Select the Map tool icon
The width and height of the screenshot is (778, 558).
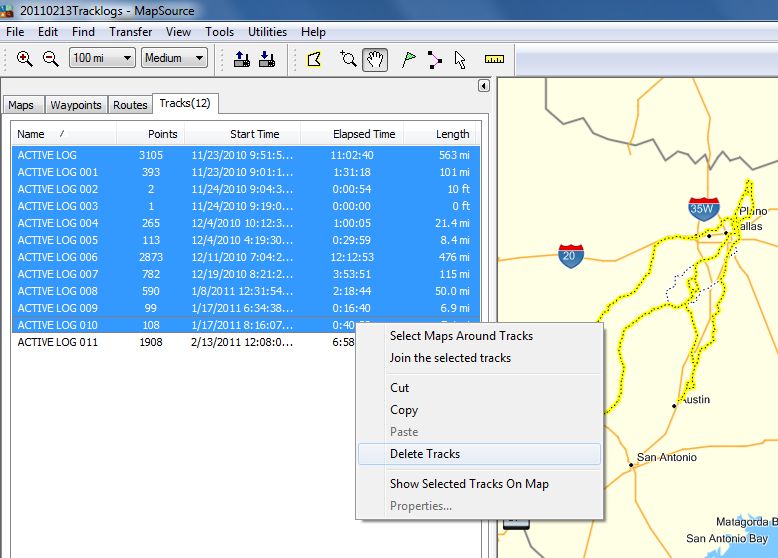(x=314, y=59)
